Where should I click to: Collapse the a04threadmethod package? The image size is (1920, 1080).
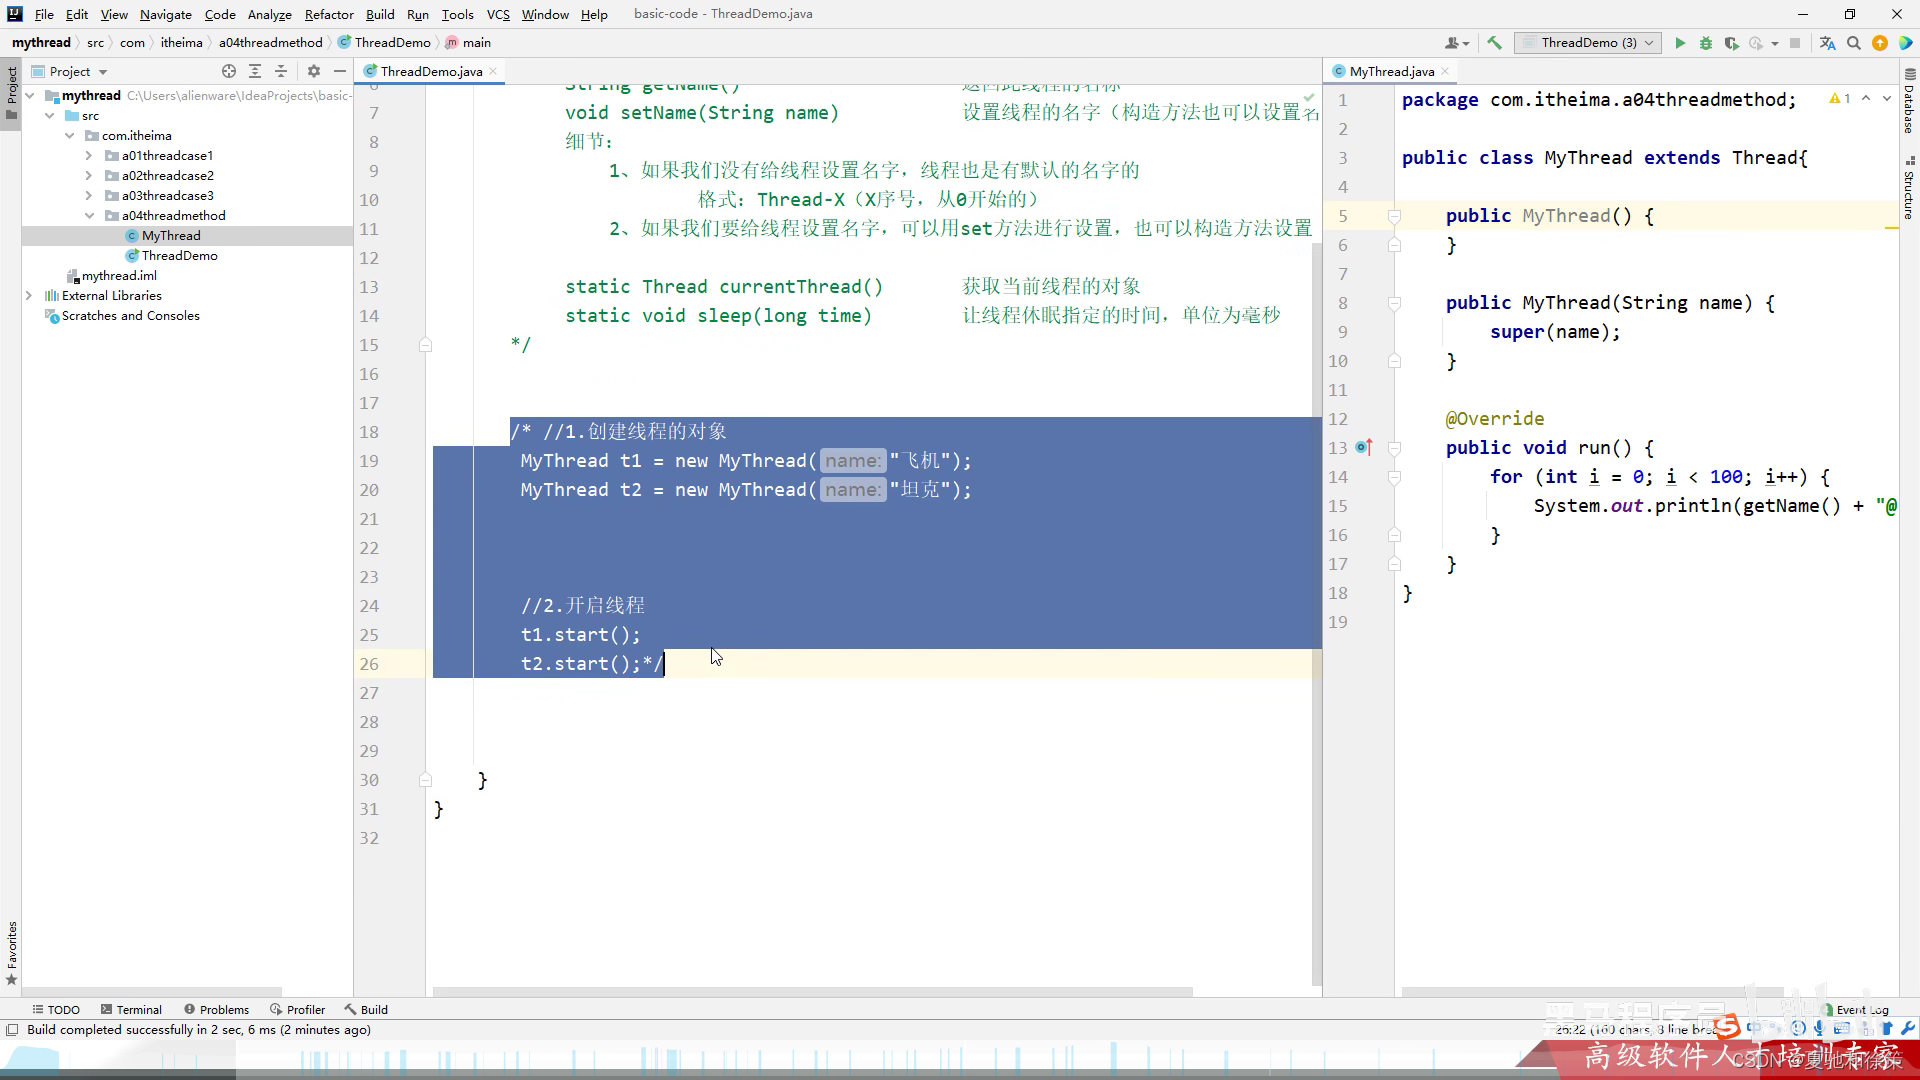[x=89, y=216]
